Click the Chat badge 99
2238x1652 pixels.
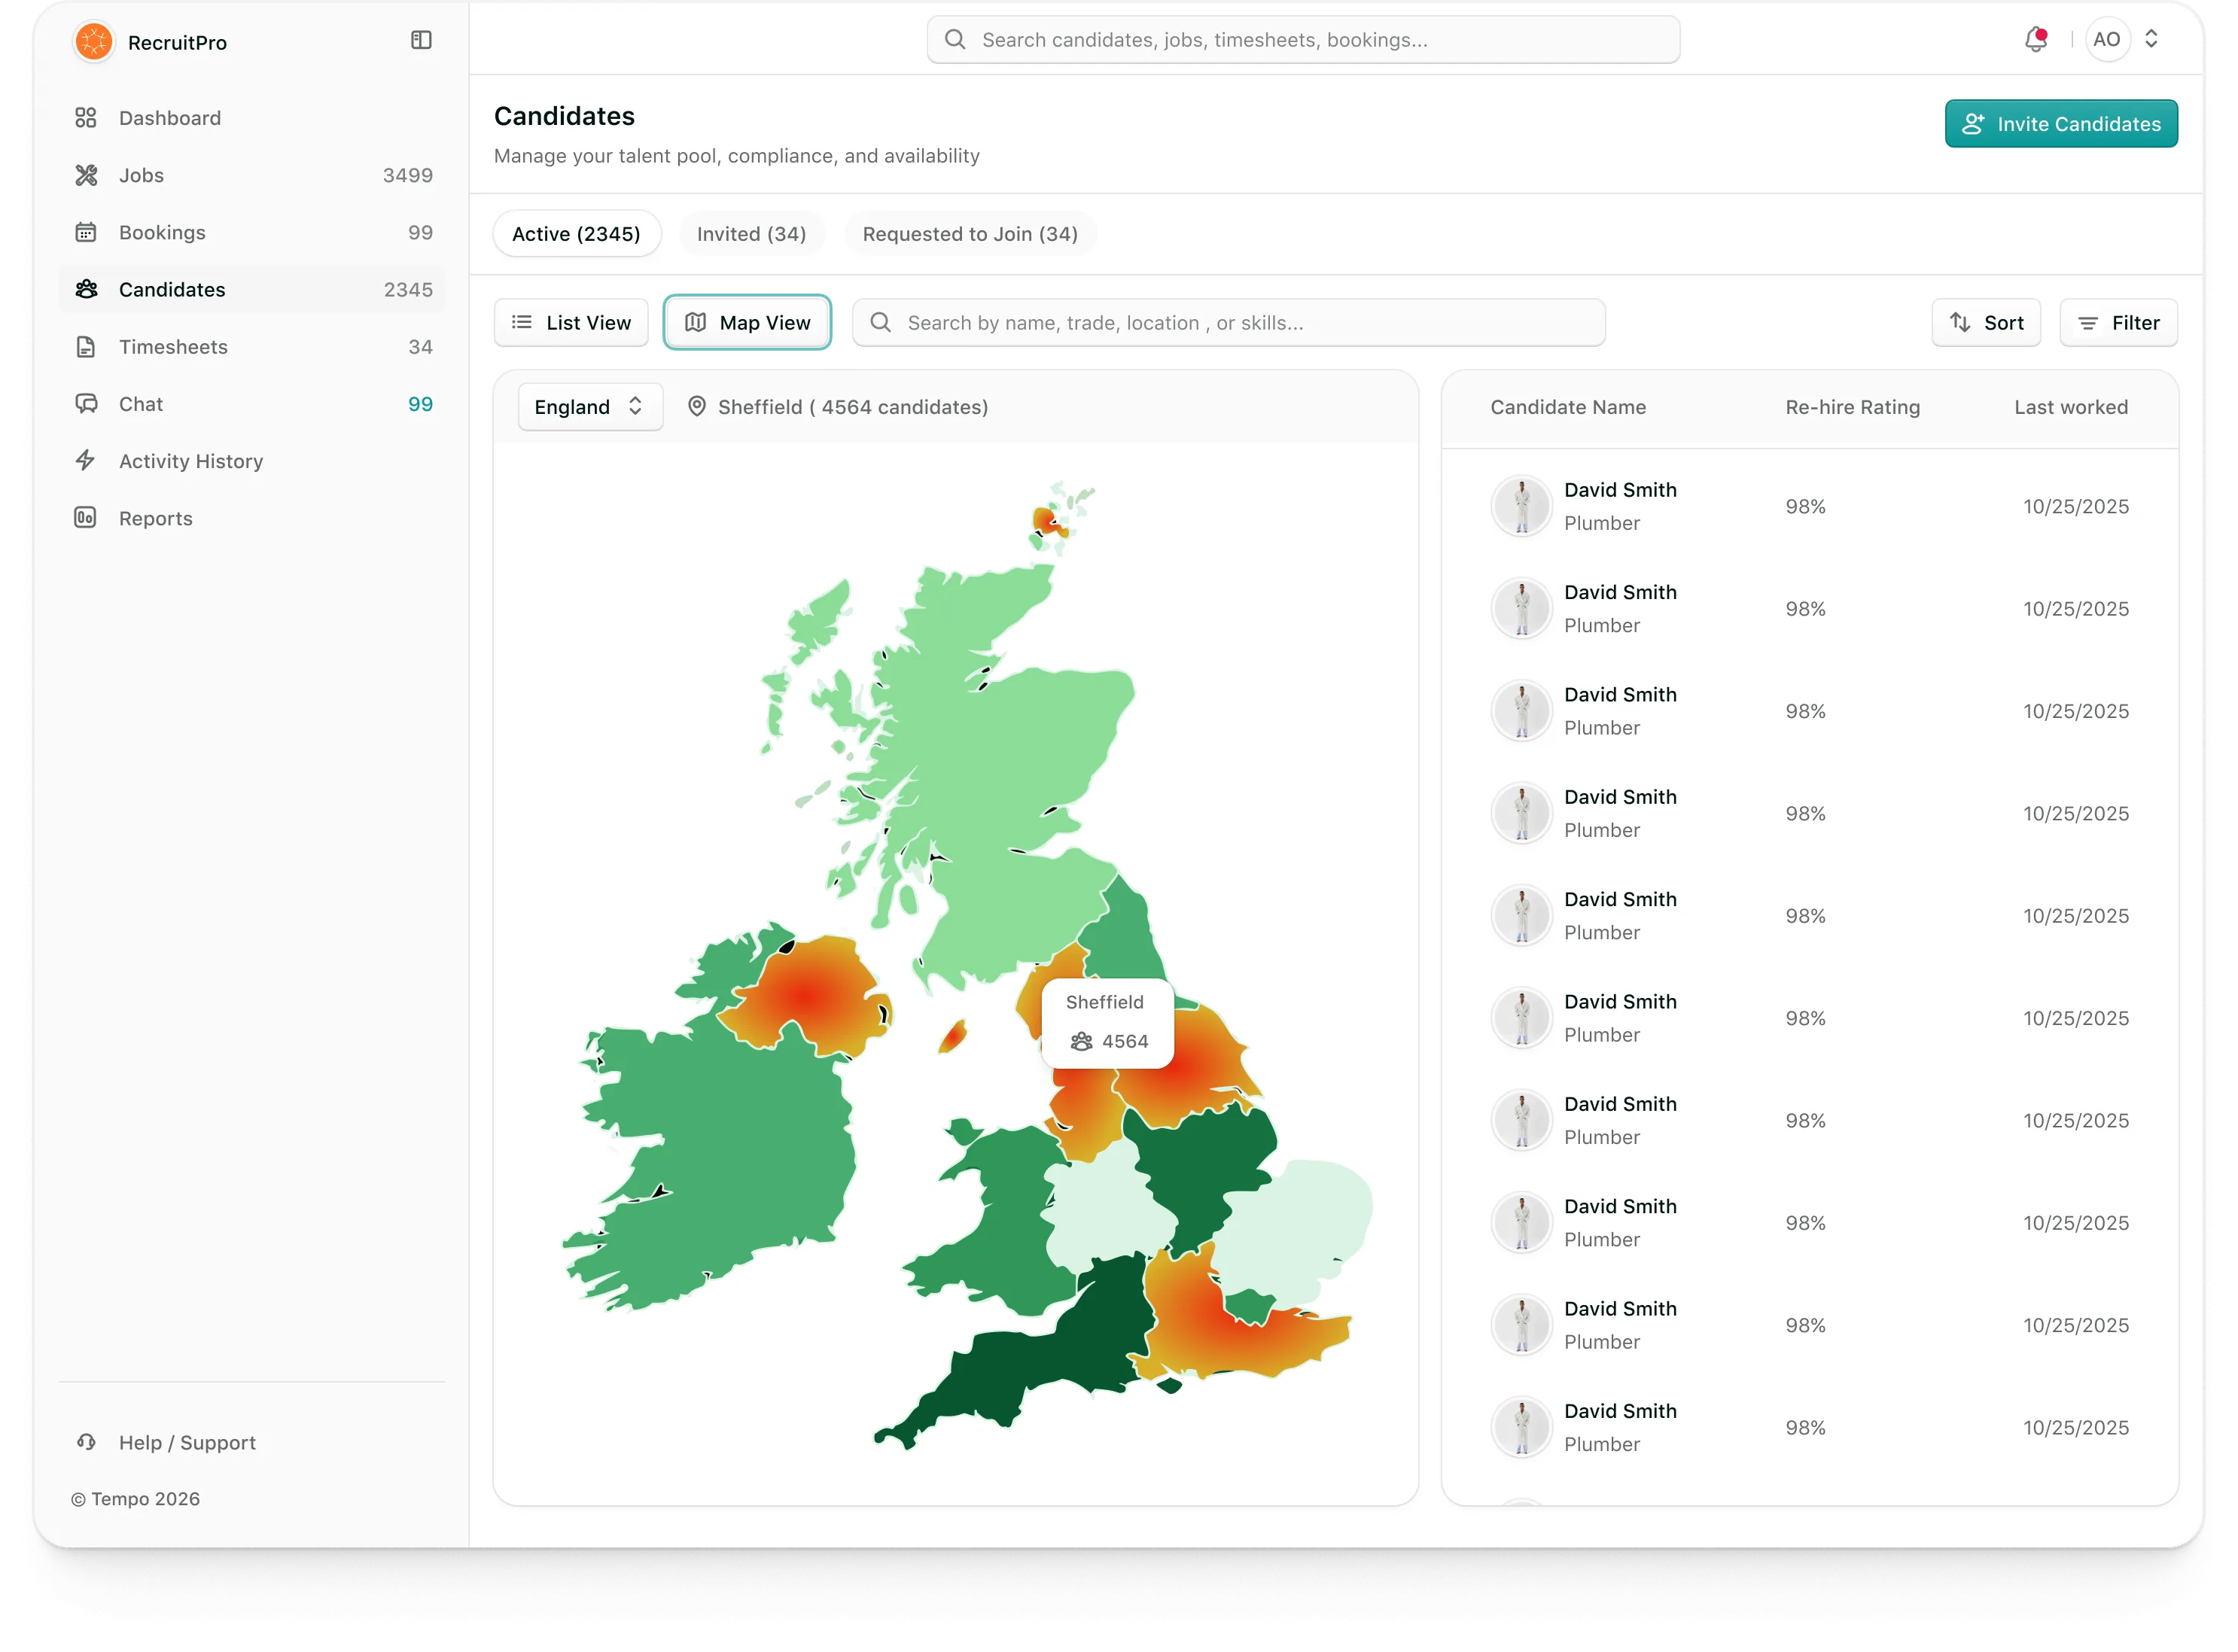coord(420,404)
